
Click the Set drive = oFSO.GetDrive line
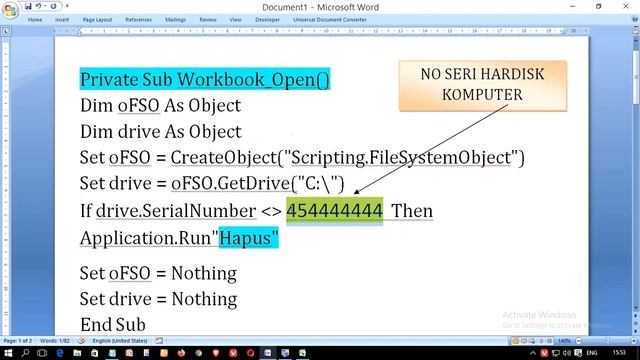(x=212, y=184)
